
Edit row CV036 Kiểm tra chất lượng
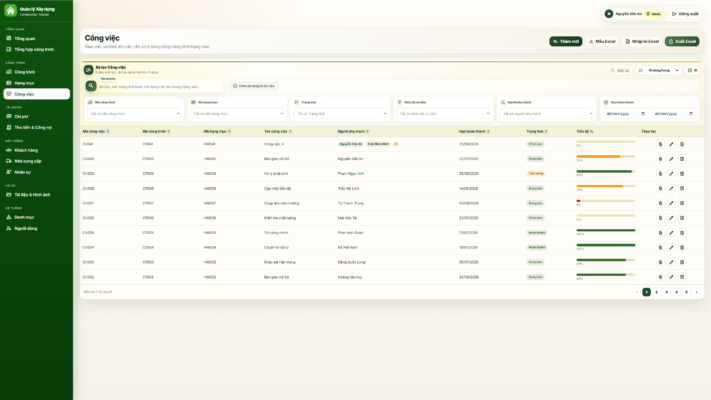tap(671, 218)
